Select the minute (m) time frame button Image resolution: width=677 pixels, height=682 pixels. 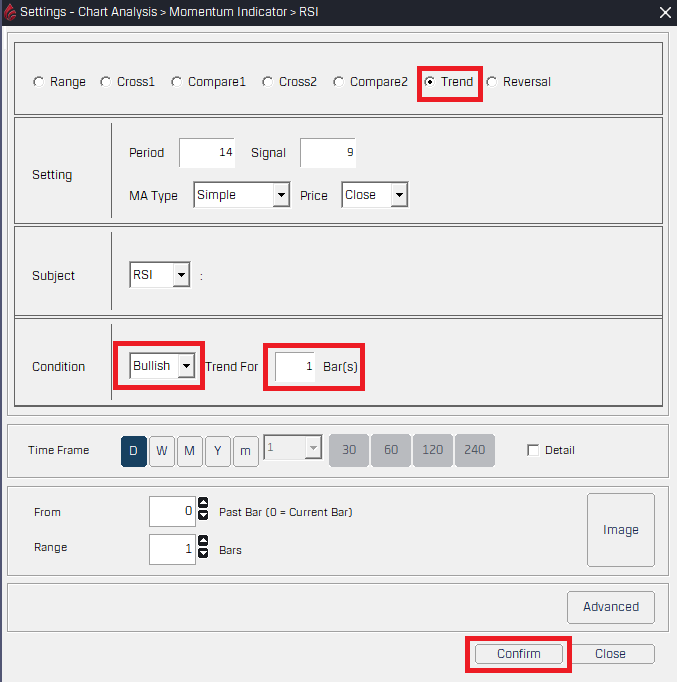pos(245,451)
